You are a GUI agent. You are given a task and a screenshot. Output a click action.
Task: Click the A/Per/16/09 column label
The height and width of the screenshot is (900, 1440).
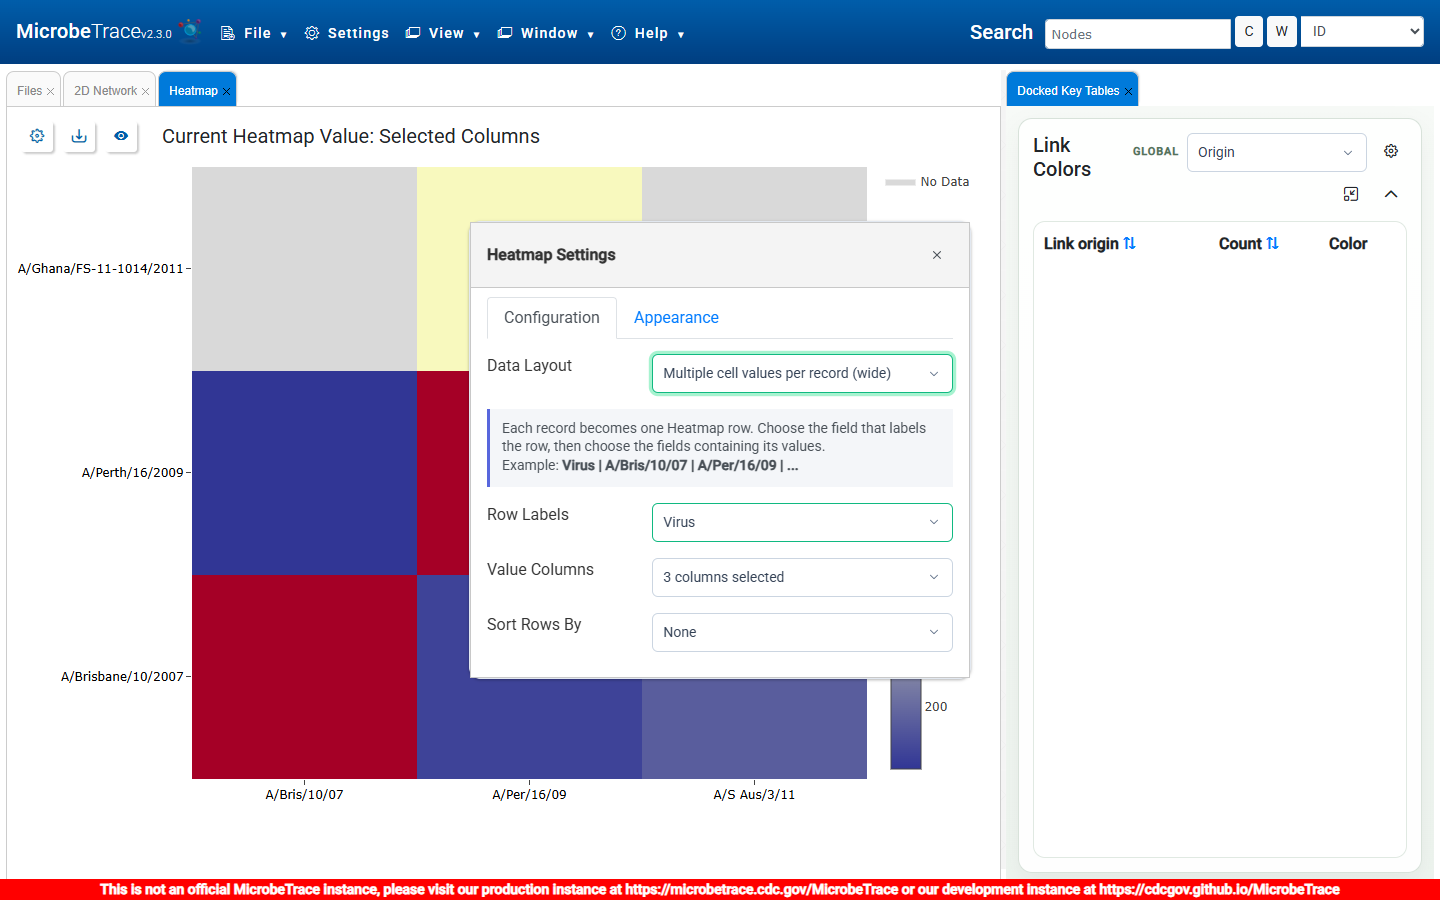[x=529, y=795]
